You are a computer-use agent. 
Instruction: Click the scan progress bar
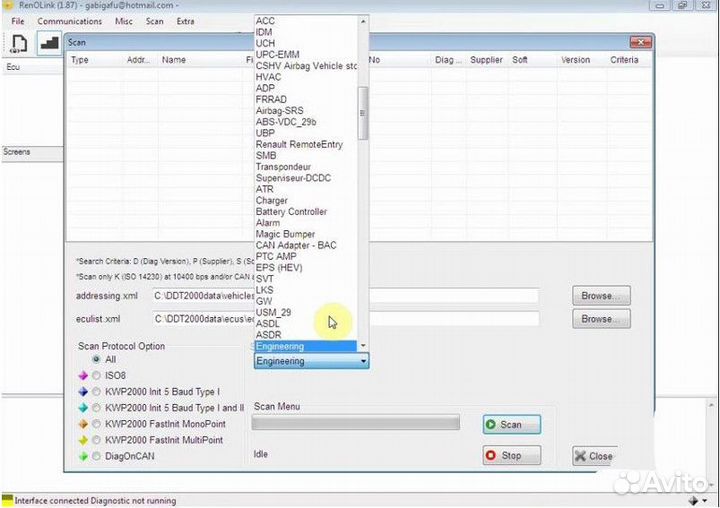[x=355, y=423]
